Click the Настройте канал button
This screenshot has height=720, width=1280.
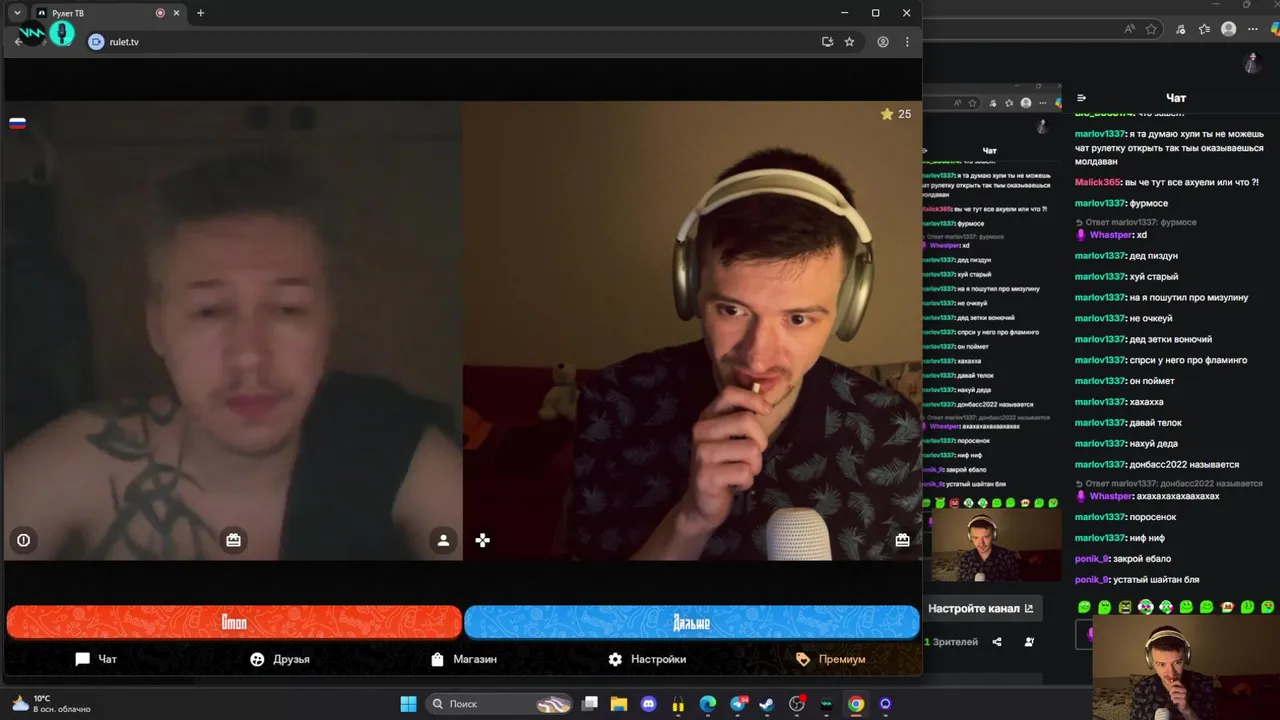point(980,608)
